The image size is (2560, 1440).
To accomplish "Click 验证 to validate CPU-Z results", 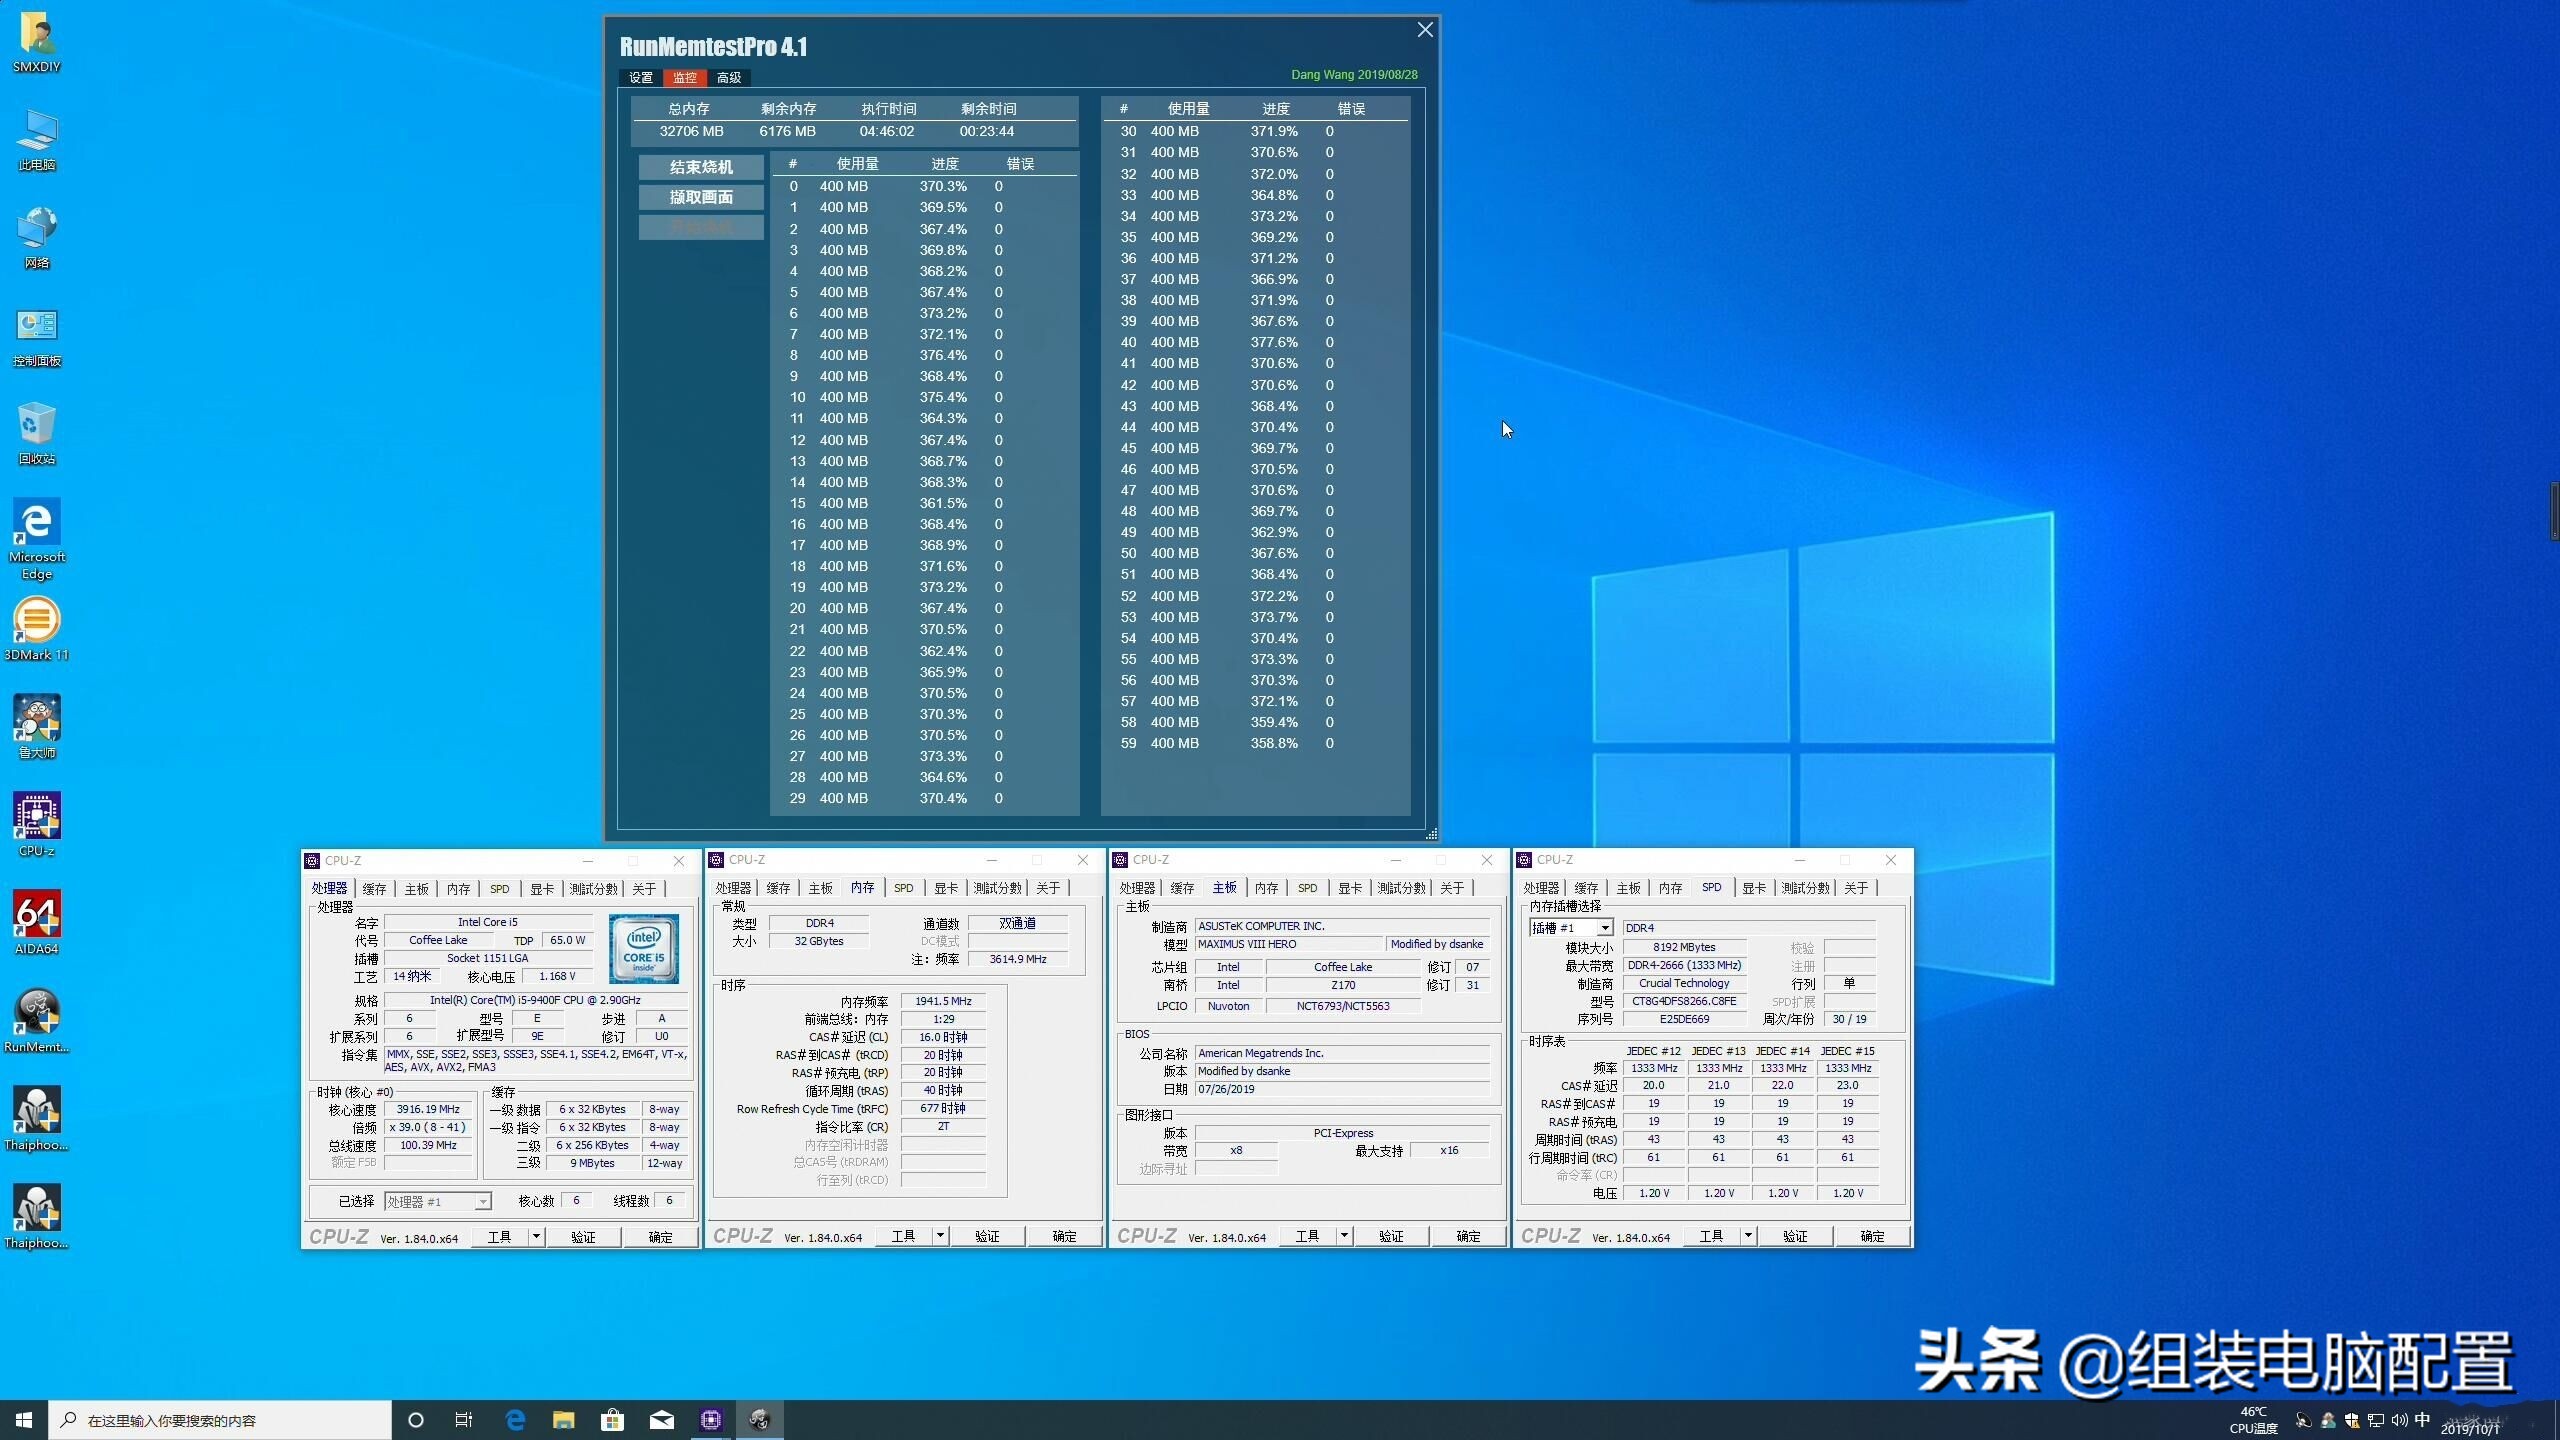I will tap(583, 1236).
